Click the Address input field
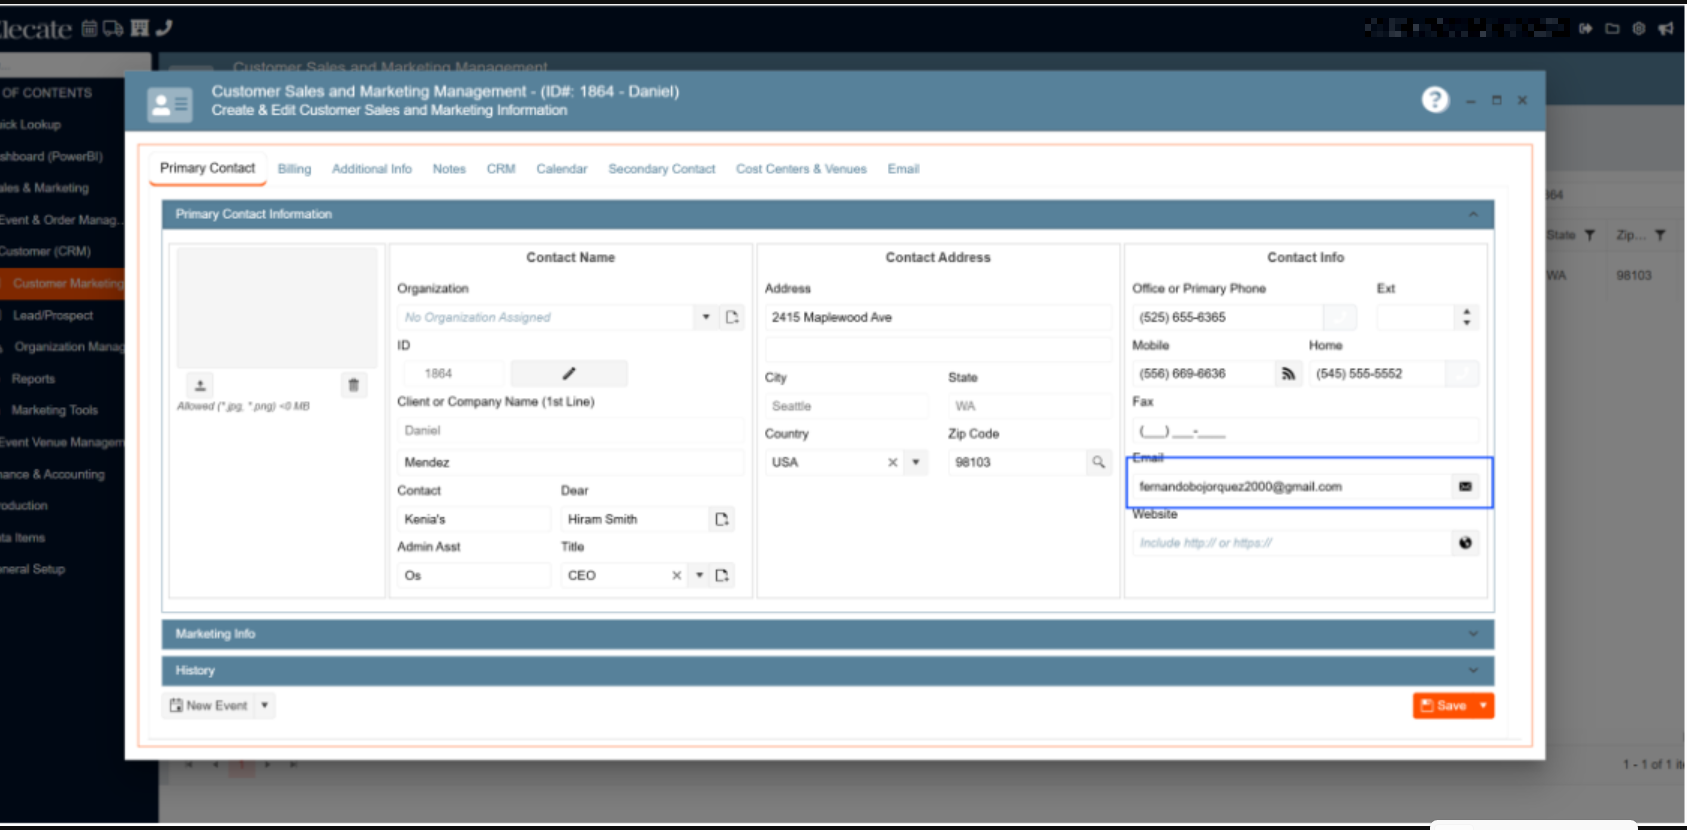Viewport: 1687px width, 830px height. pos(937,317)
